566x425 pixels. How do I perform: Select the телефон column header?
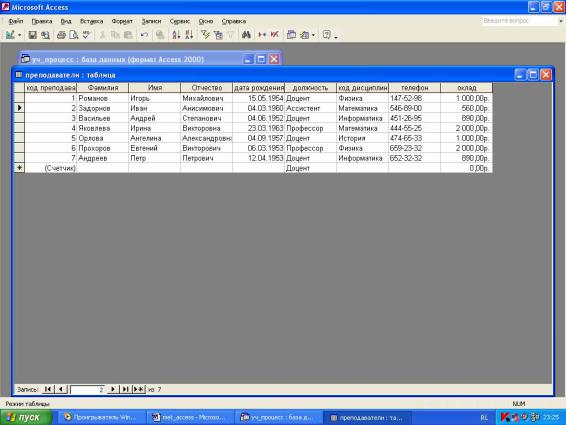click(414, 88)
